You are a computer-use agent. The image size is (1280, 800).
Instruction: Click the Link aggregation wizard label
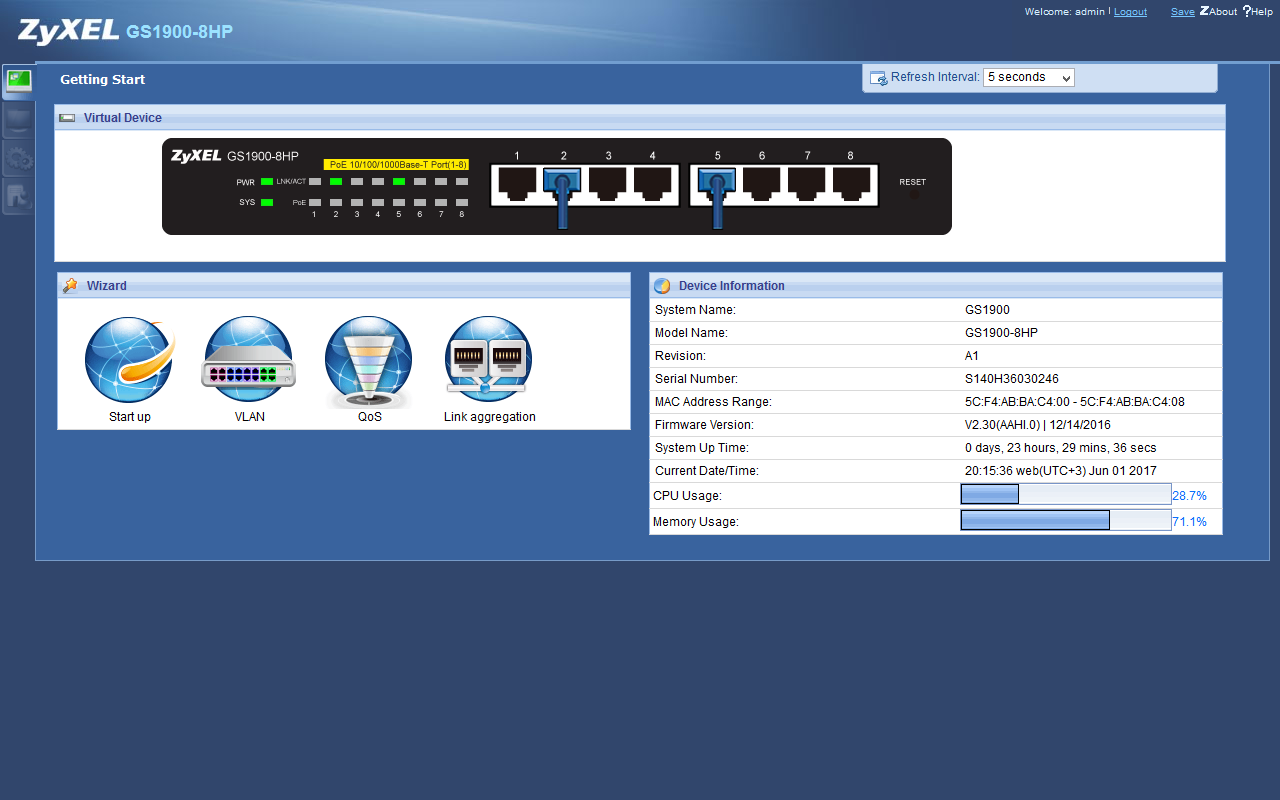[x=490, y=417]
